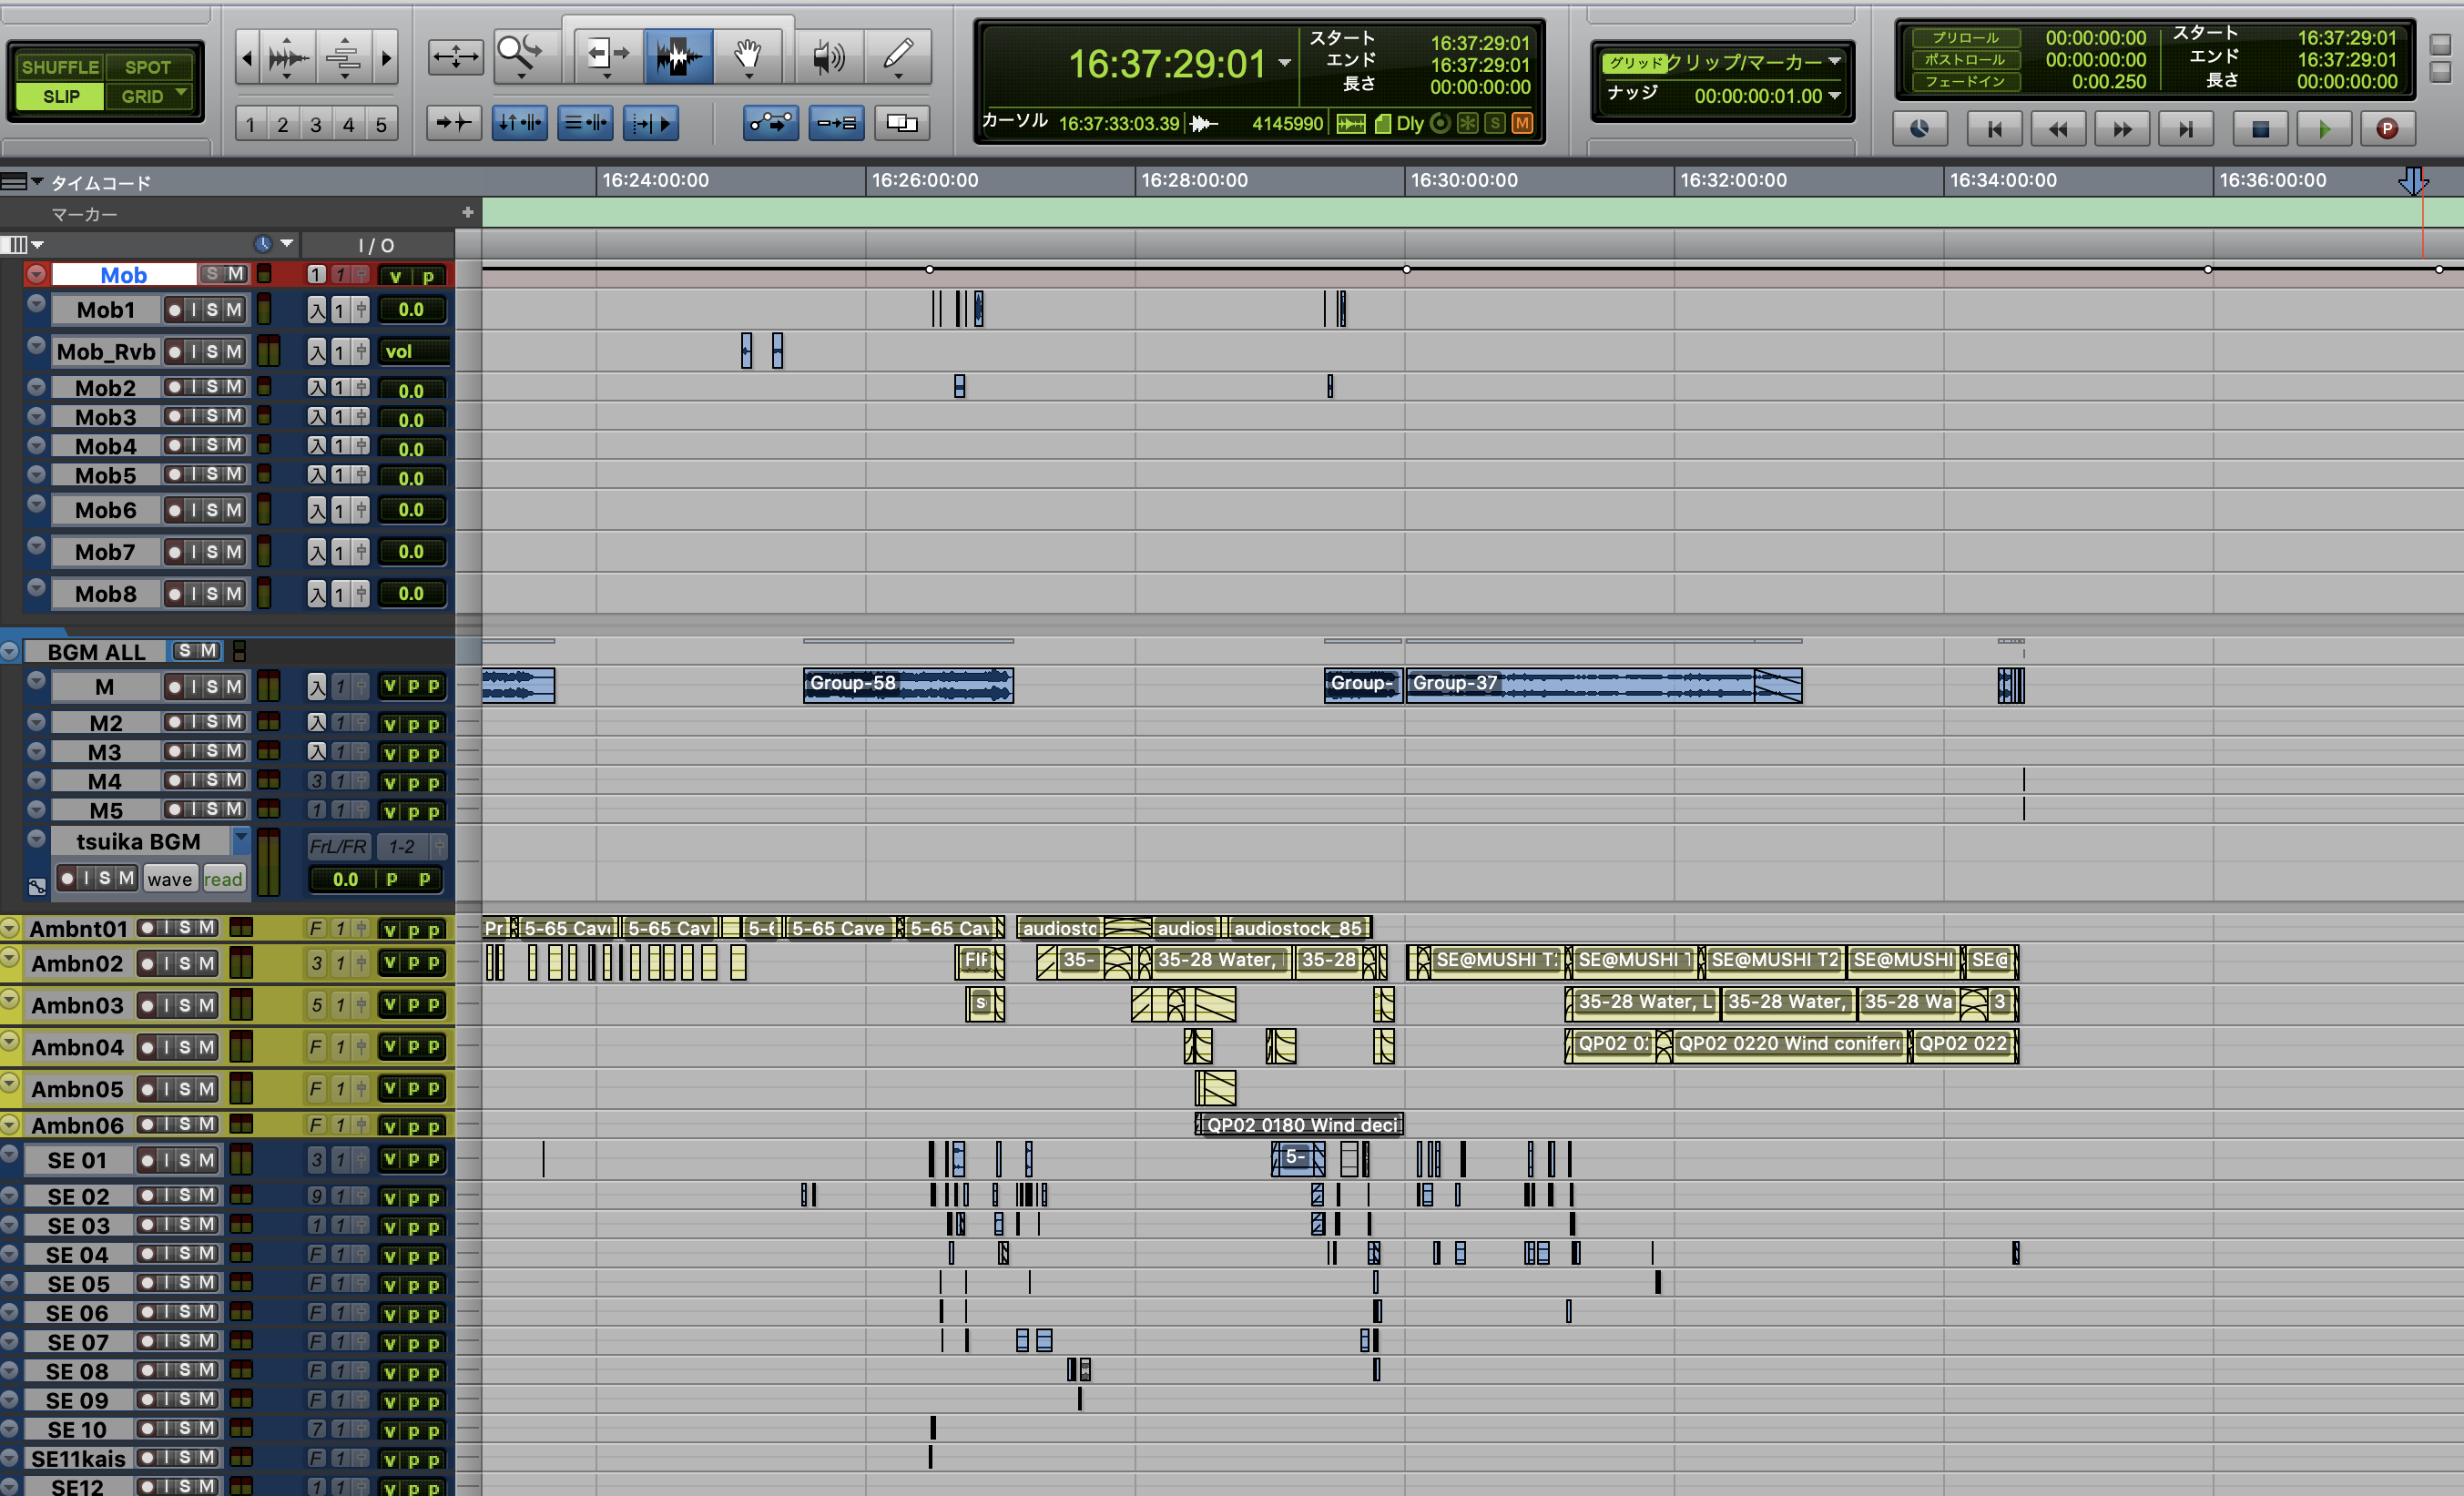The height and width of the screenshot is (1496, 2464).
Task: Select the Selector waveform tool
Action: pyautogui.click(x=678, y=55)
